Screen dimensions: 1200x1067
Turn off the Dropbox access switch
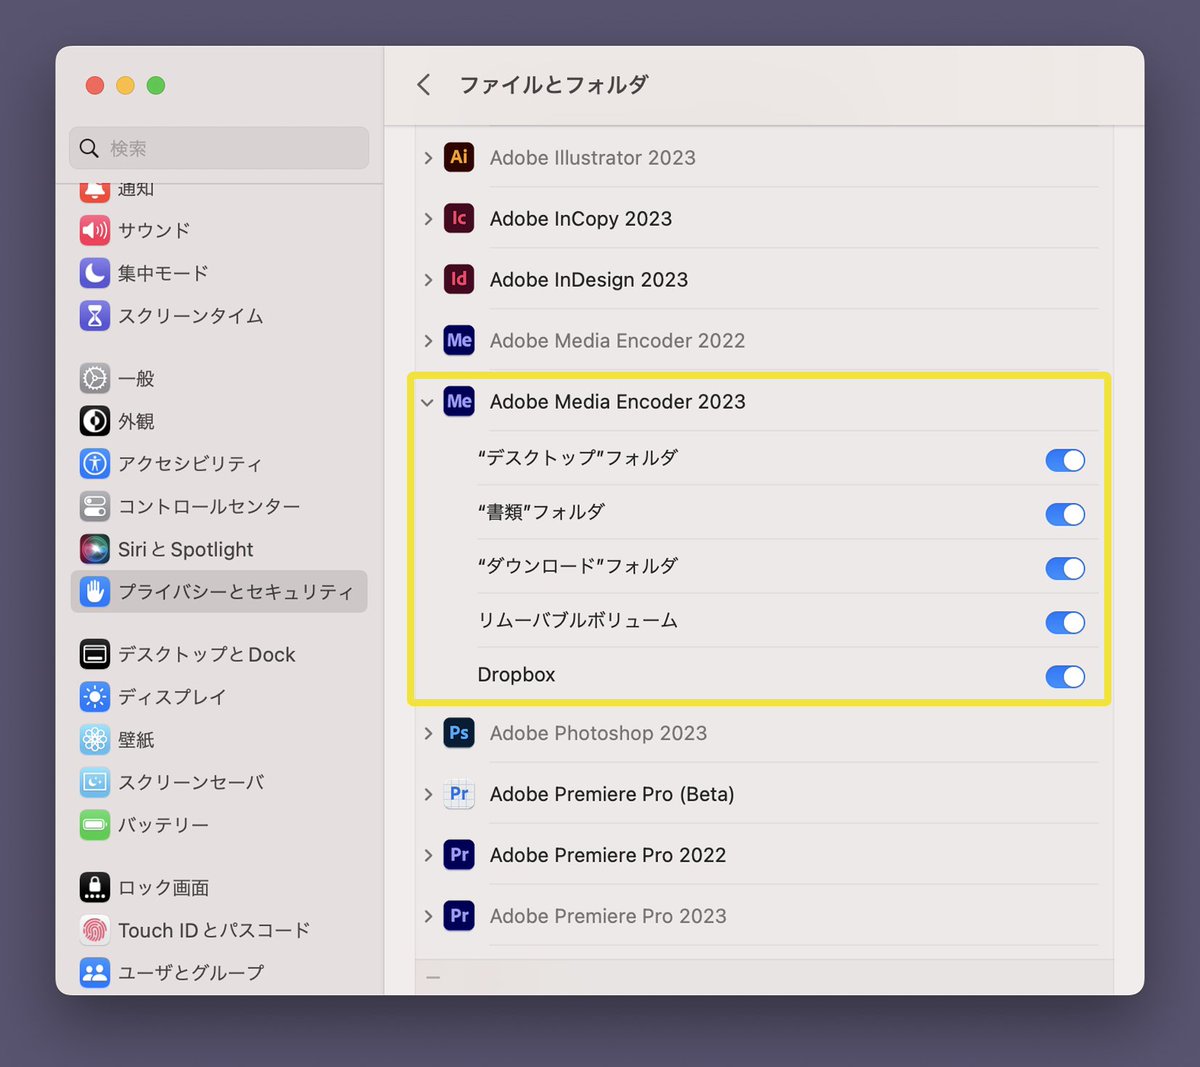[x=1065, y=676]
